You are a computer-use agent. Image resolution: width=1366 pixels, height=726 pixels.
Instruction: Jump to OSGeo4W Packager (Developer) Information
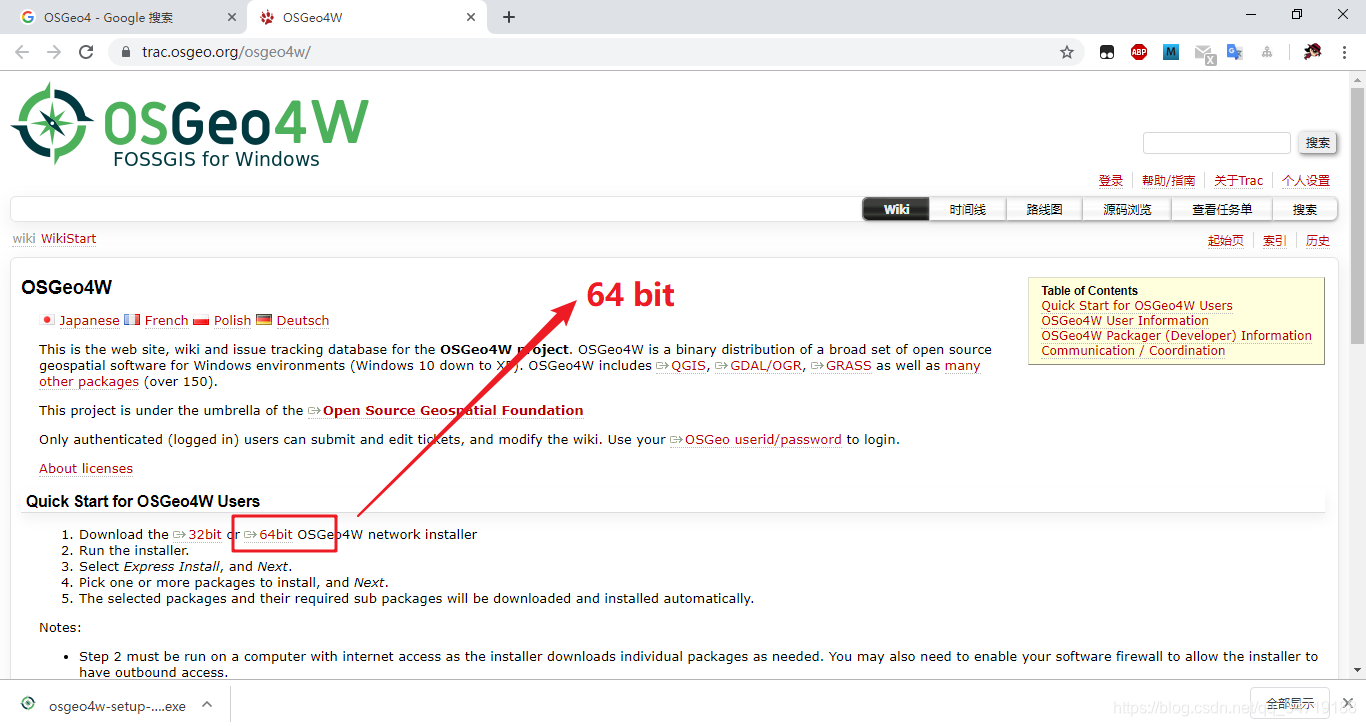coord(1176,336)
